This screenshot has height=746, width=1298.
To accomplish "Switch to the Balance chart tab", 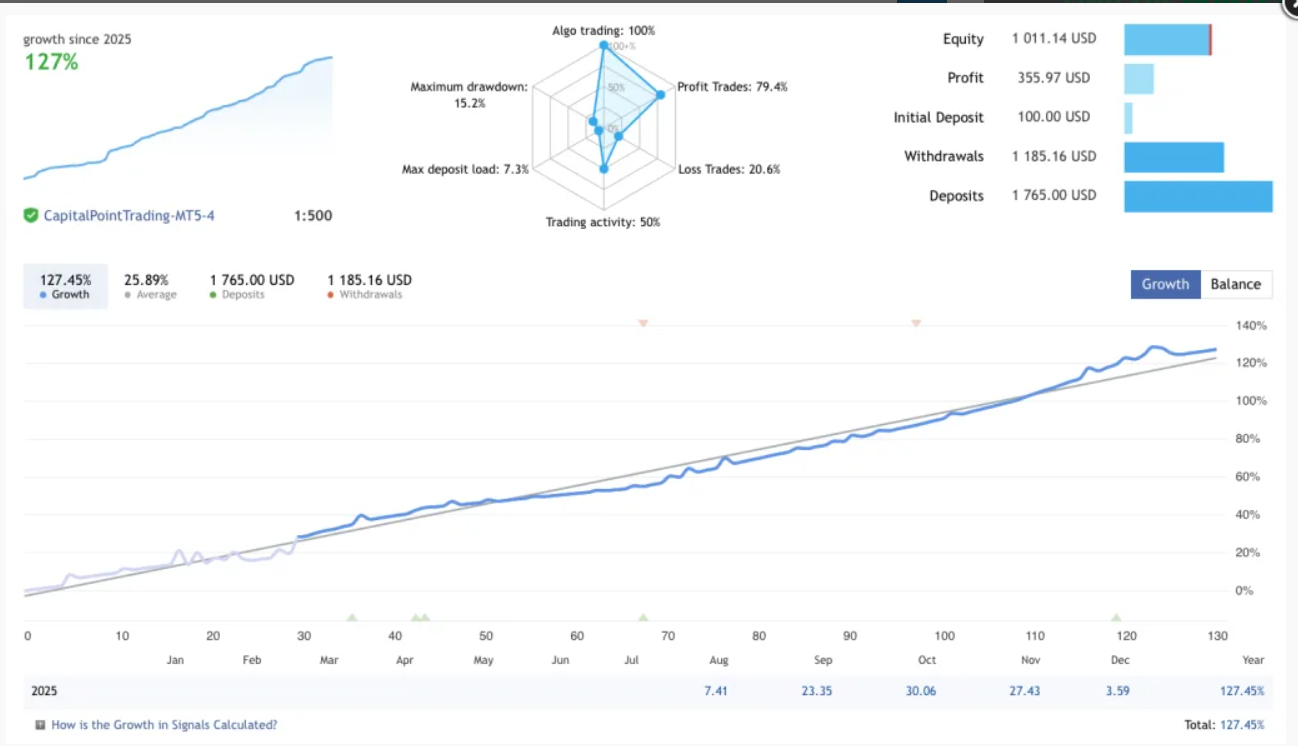I will (x=1235, y=284).
